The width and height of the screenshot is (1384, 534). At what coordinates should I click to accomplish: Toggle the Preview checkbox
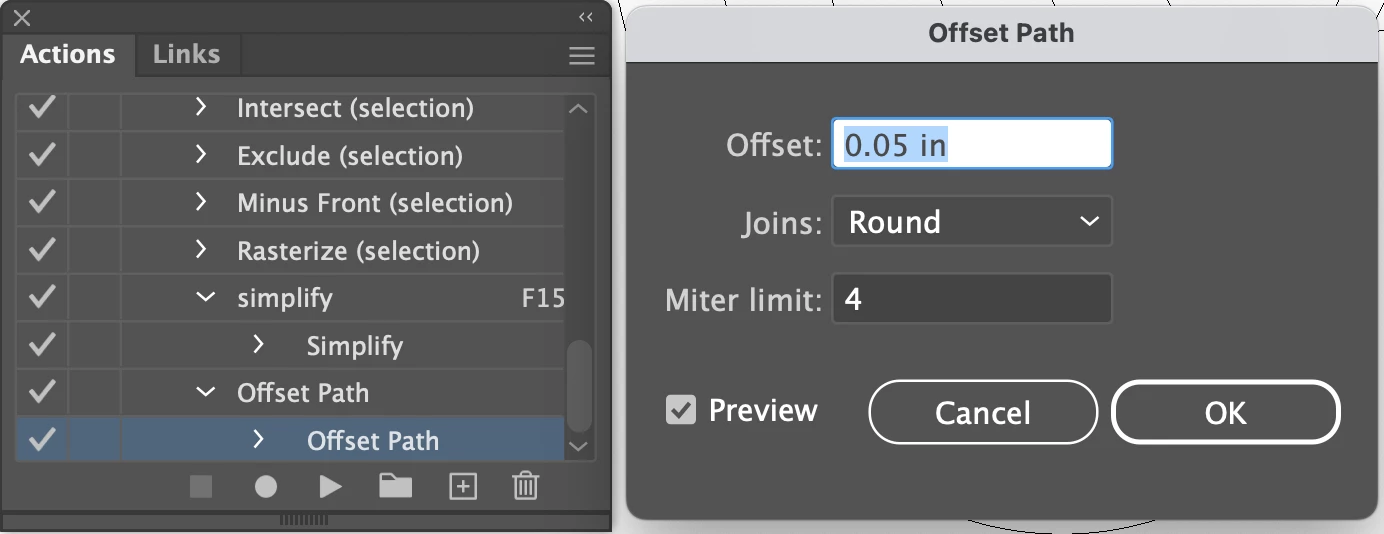pyautogui.click(x=681, y=410)
